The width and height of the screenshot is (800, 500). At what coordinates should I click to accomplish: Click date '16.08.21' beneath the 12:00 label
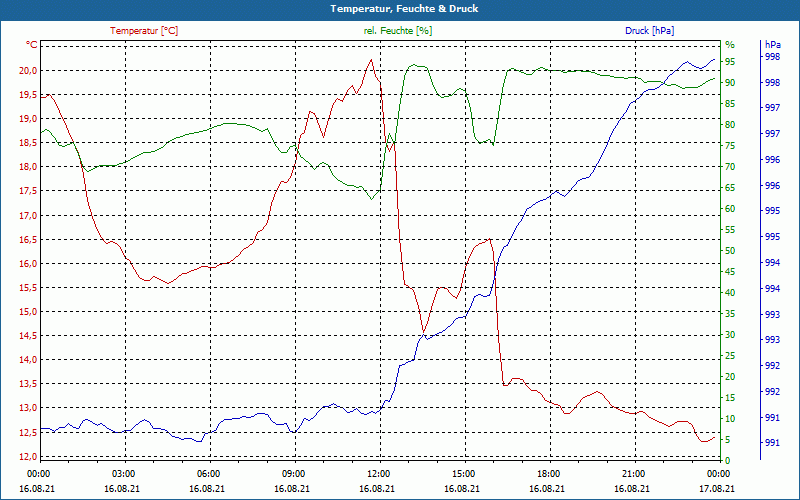click(378, 488)
